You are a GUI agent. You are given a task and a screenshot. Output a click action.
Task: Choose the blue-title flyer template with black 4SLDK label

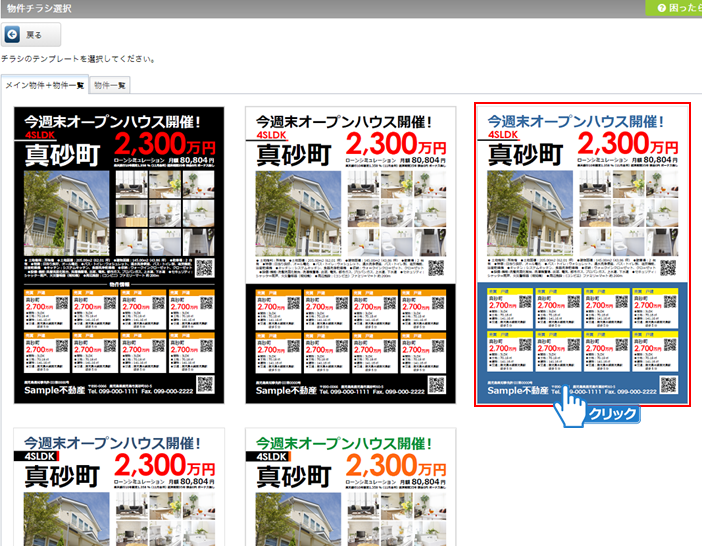point(119,487)
